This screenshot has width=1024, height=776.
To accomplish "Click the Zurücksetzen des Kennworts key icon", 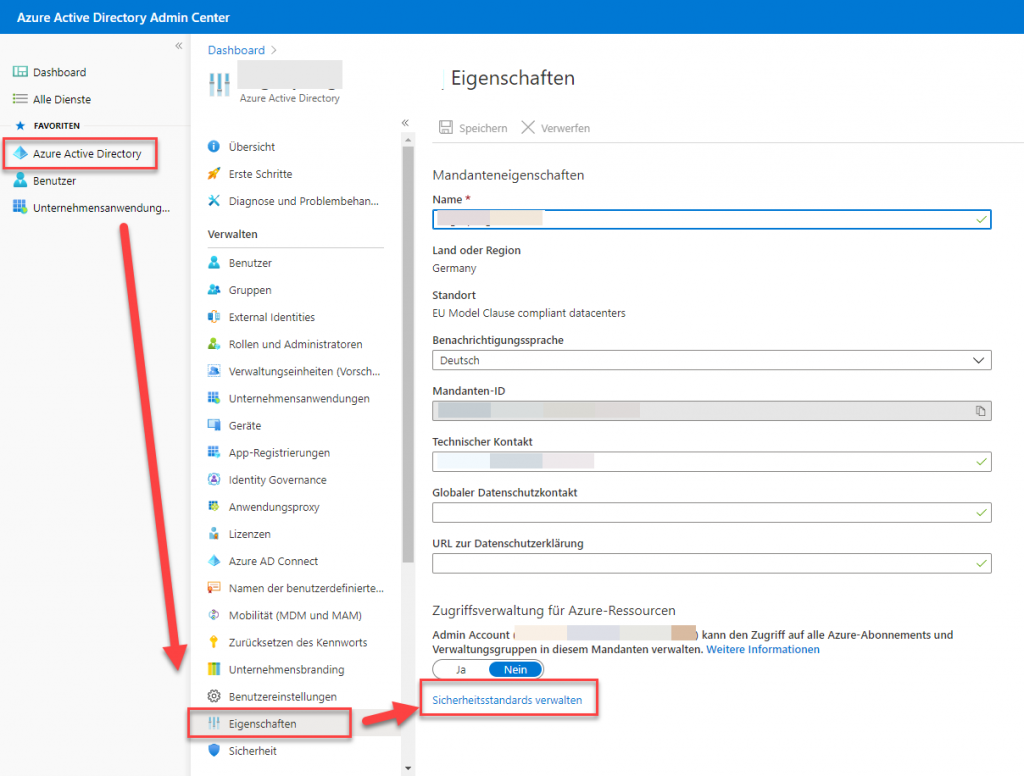I will [x=214, y=642].
